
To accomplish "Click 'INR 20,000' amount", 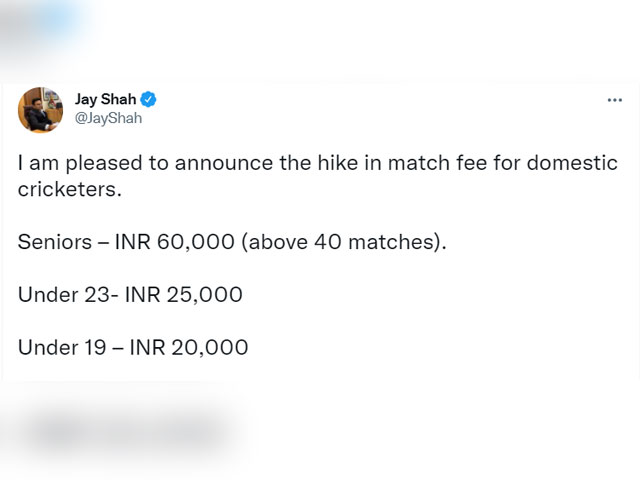I will (189, 347).
